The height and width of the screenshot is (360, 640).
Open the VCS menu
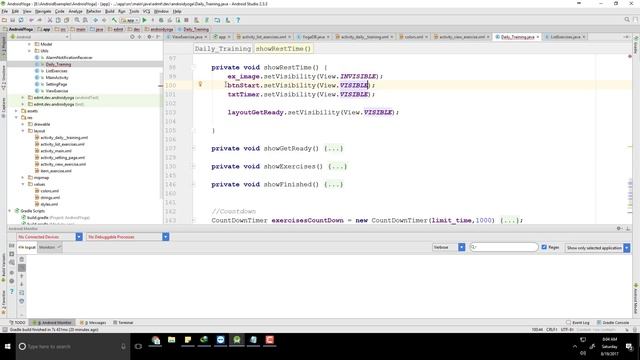click(146, 11)
